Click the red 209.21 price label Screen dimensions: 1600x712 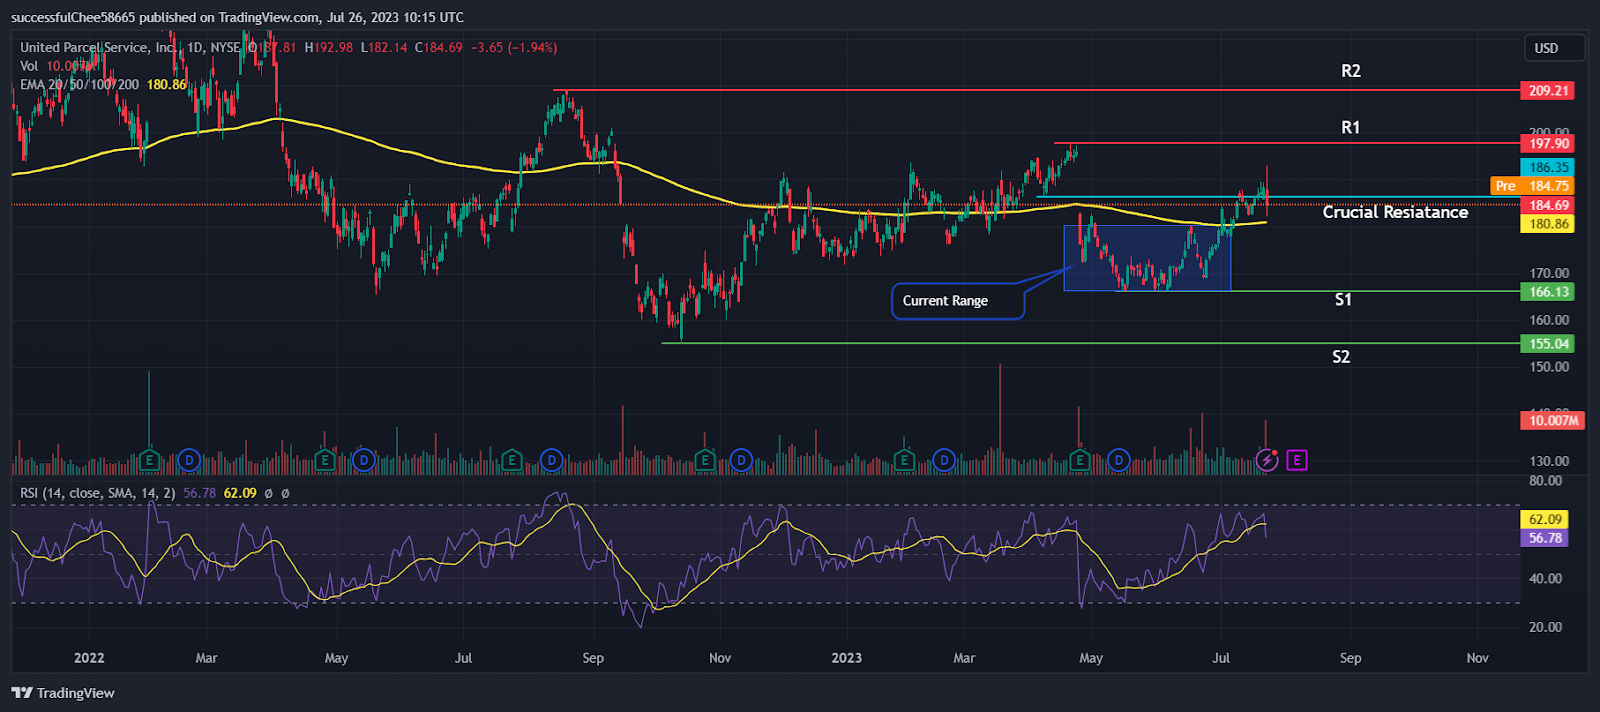click(x=1547, y=91)
